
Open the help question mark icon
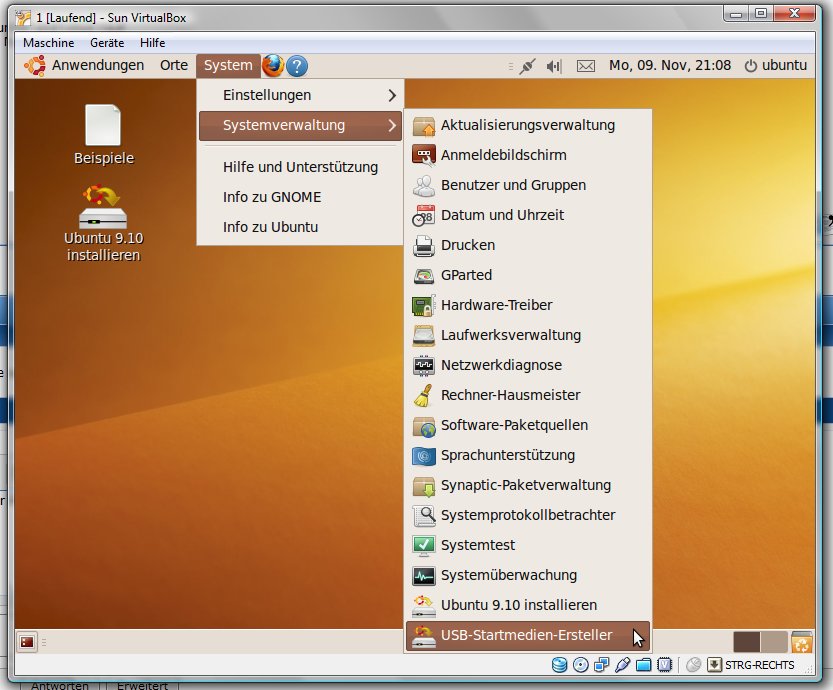297,66
